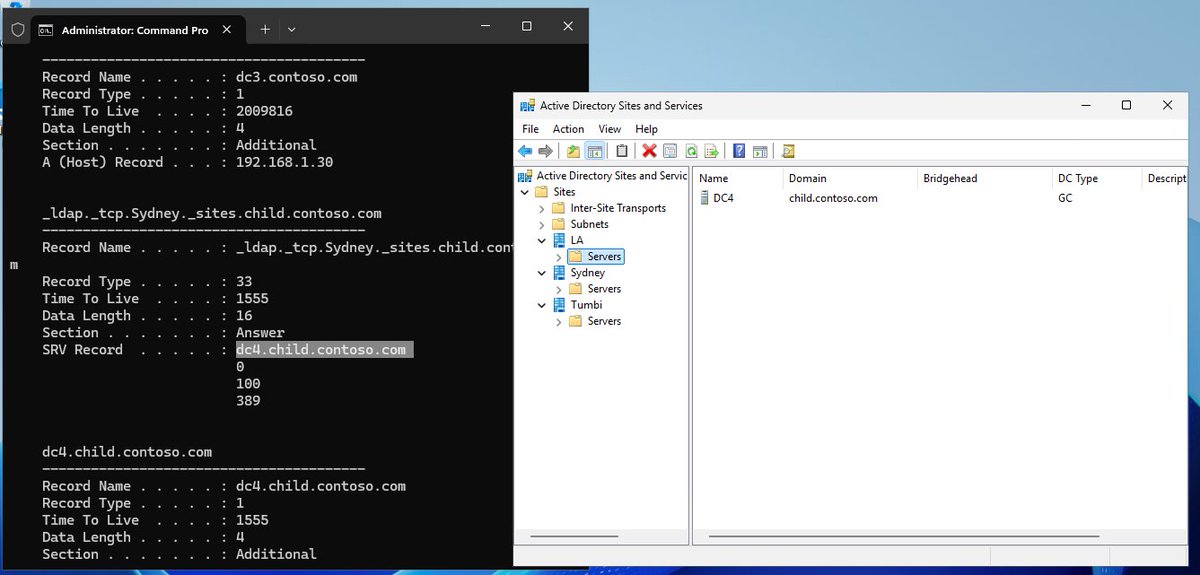Toggle the Show/Hide Console Tree icon
The height and width of the screenshot is (575, 1200).
[594, 151]
